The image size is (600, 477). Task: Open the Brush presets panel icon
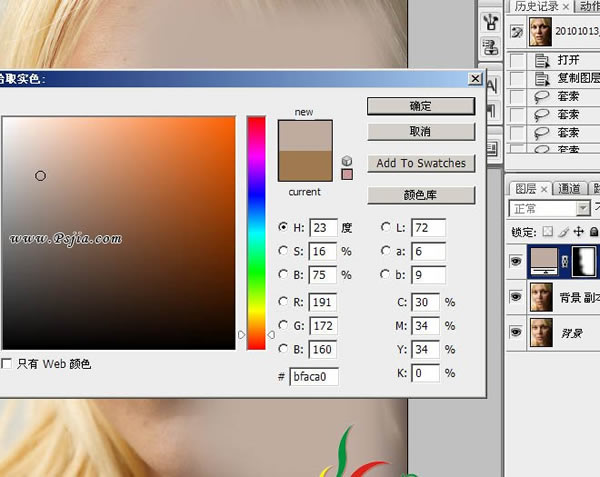[x=490, y=22]
